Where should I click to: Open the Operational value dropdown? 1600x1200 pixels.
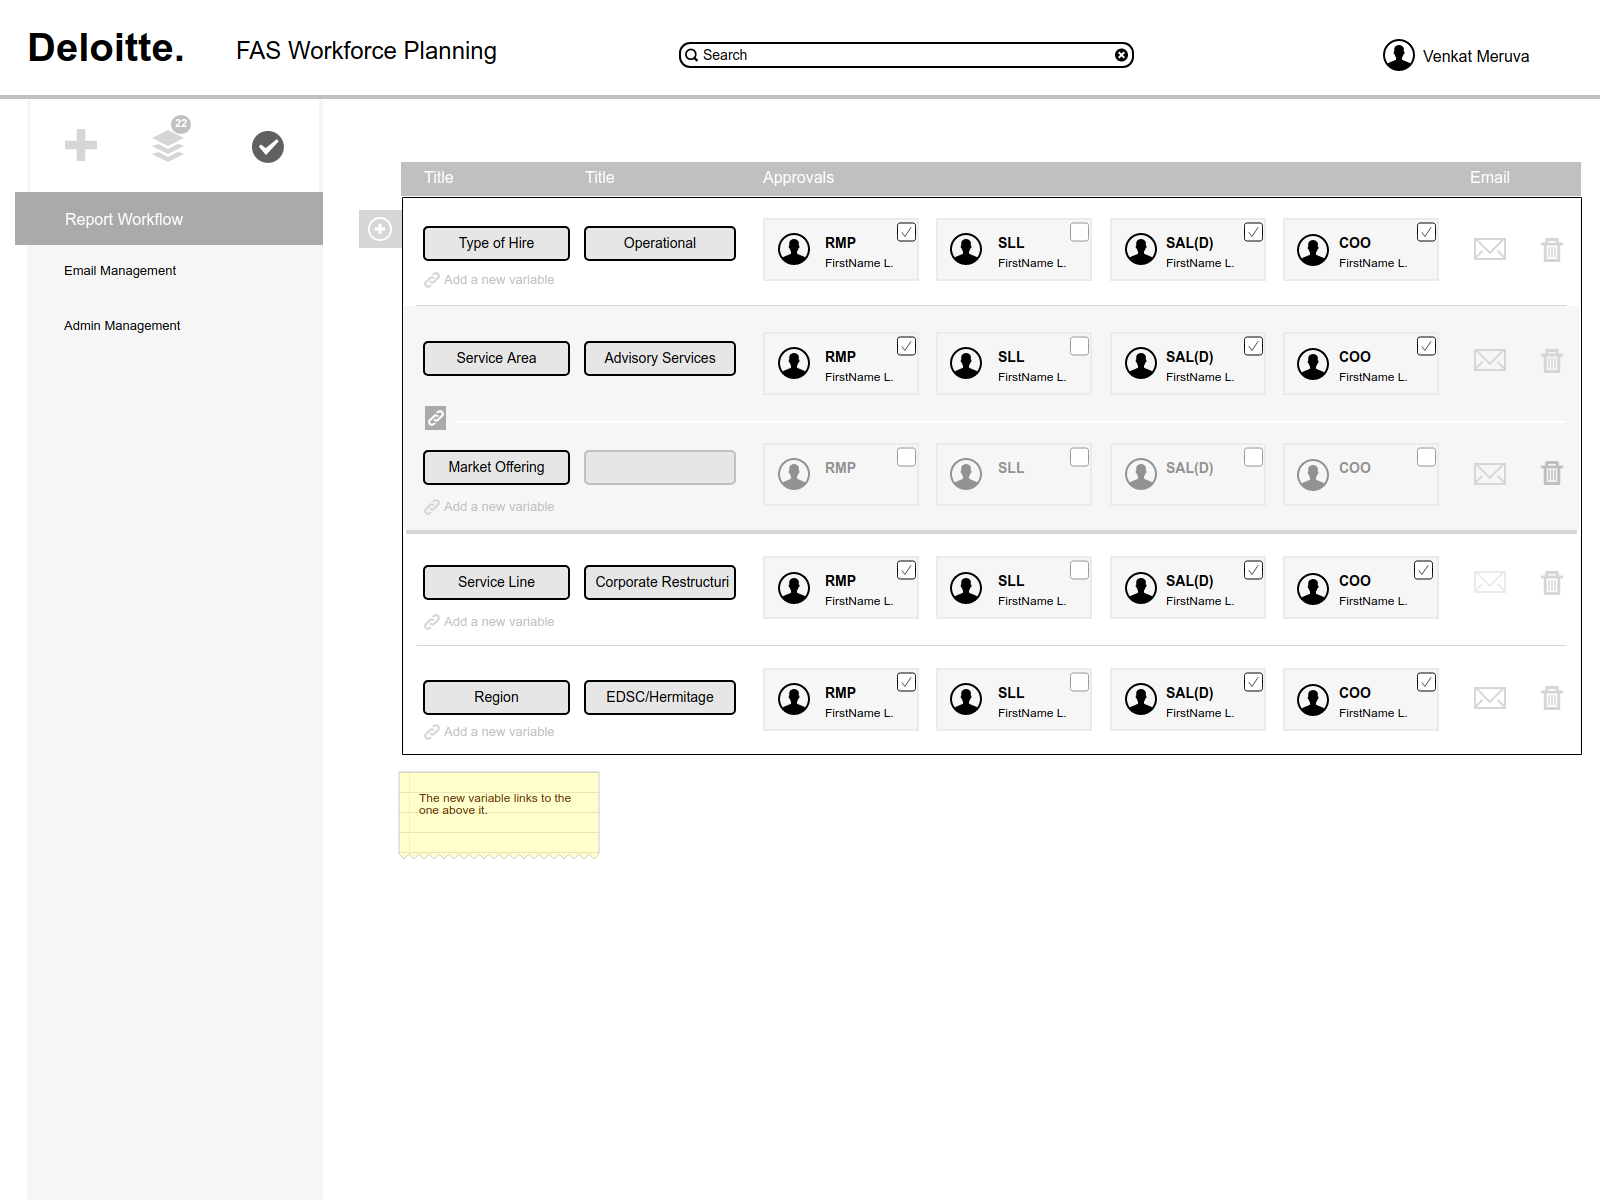[660, 243]
